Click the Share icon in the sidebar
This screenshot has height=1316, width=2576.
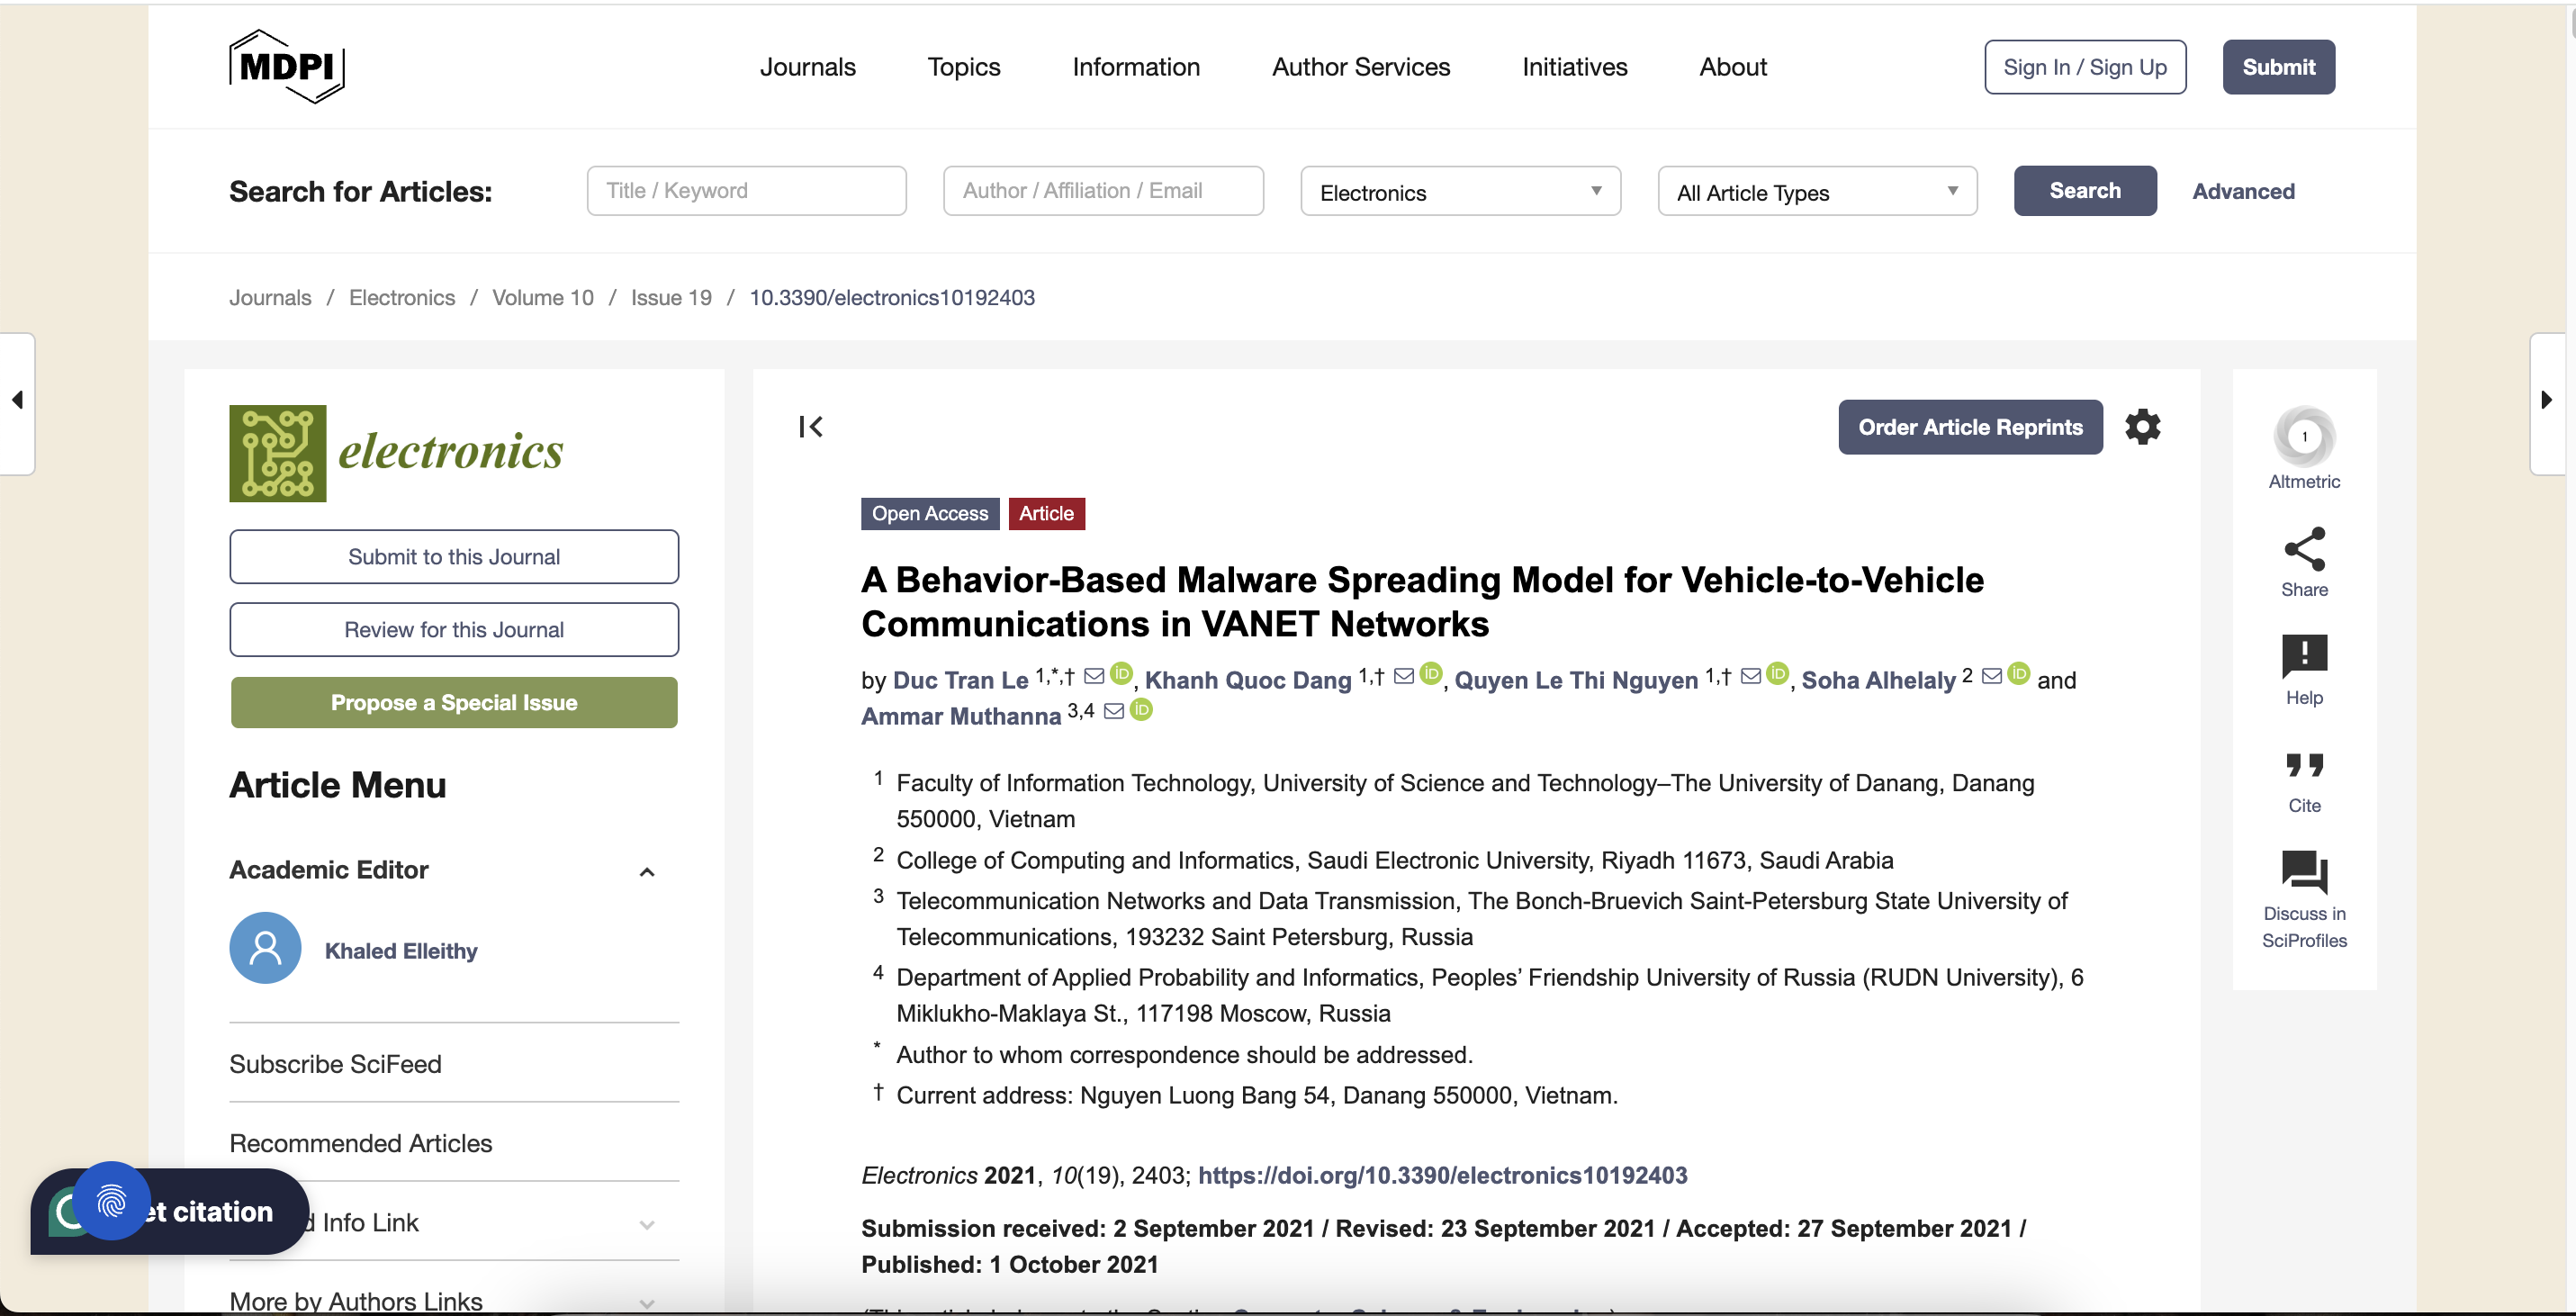coord(2304,550)
